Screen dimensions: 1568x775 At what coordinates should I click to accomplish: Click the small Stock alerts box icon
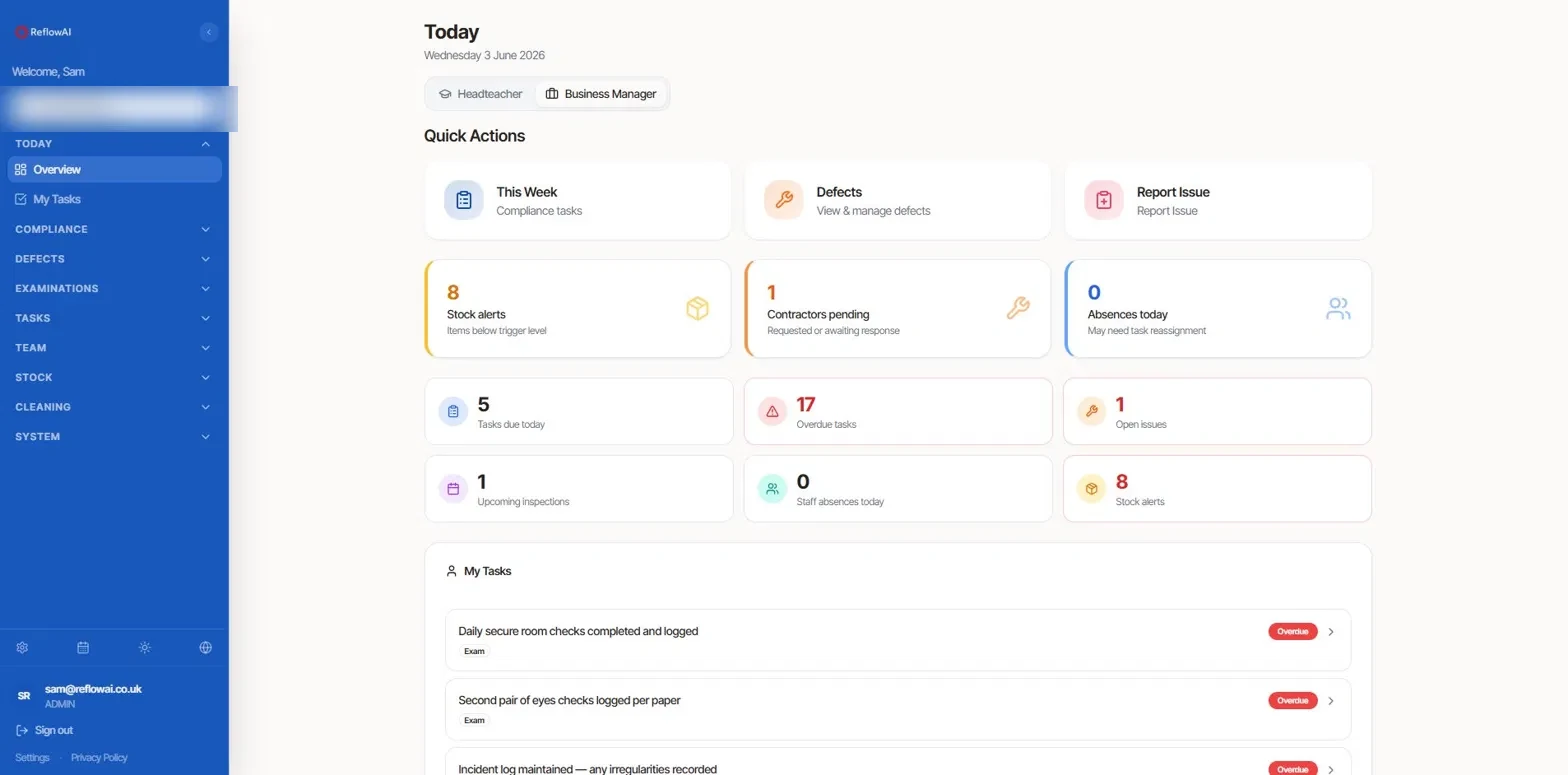1092,489
